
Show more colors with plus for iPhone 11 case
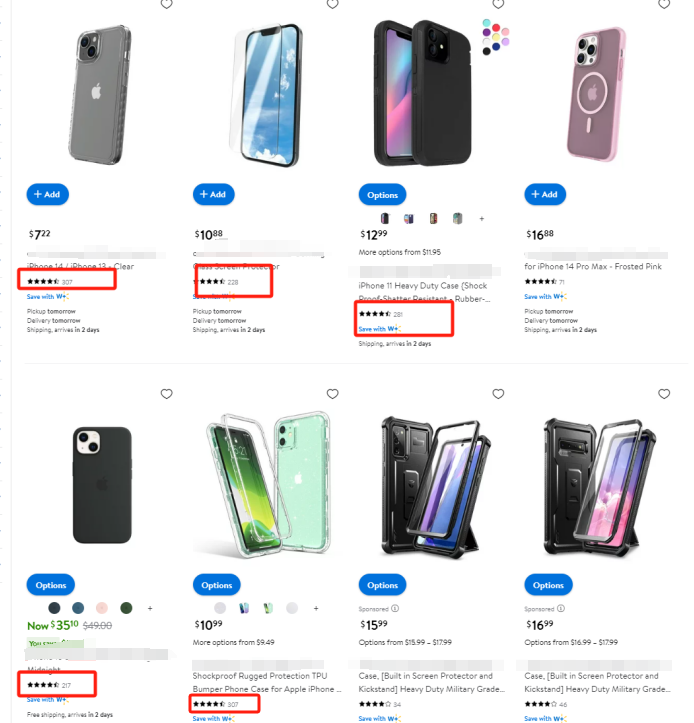pos(481,219)
